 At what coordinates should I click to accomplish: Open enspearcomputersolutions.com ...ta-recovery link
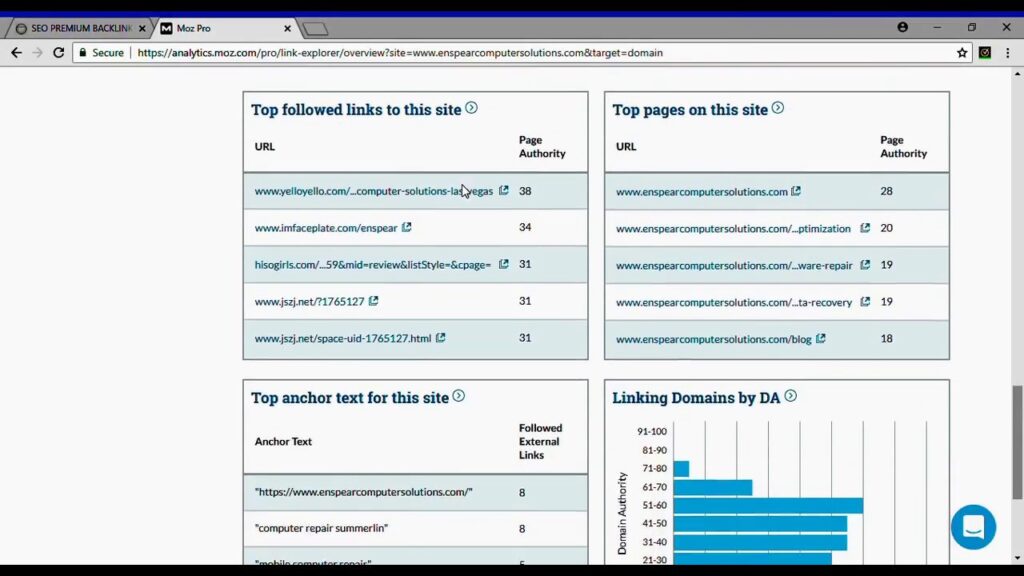[734, 302]
